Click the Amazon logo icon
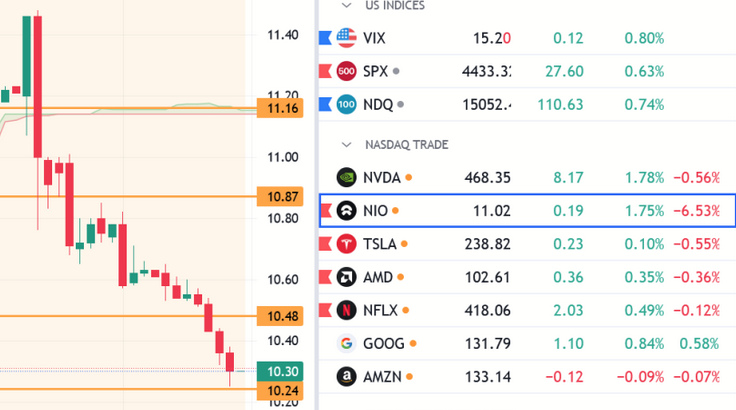 347,376
